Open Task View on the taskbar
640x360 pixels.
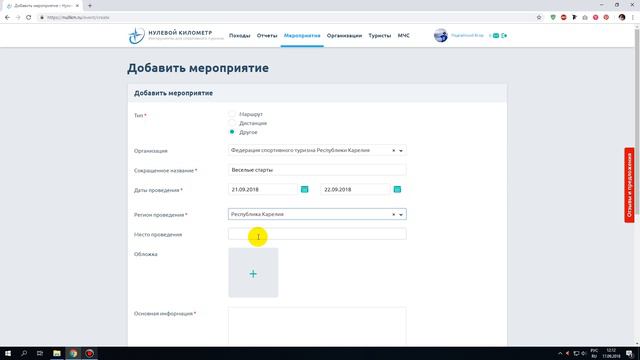point(40,353)
